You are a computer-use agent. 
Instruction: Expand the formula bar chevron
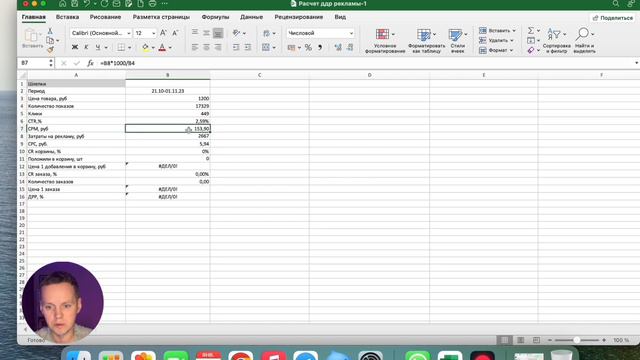[x=636, y=63]
